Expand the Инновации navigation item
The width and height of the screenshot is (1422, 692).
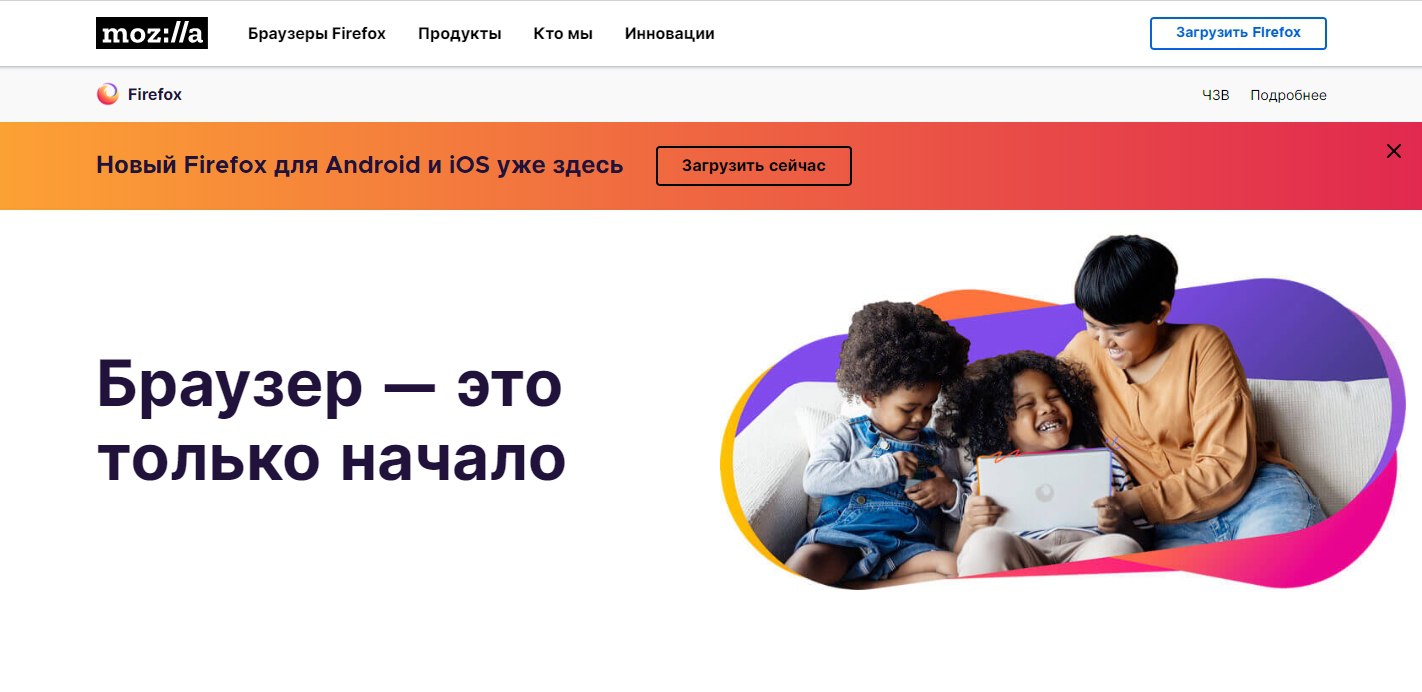point(669,33)
